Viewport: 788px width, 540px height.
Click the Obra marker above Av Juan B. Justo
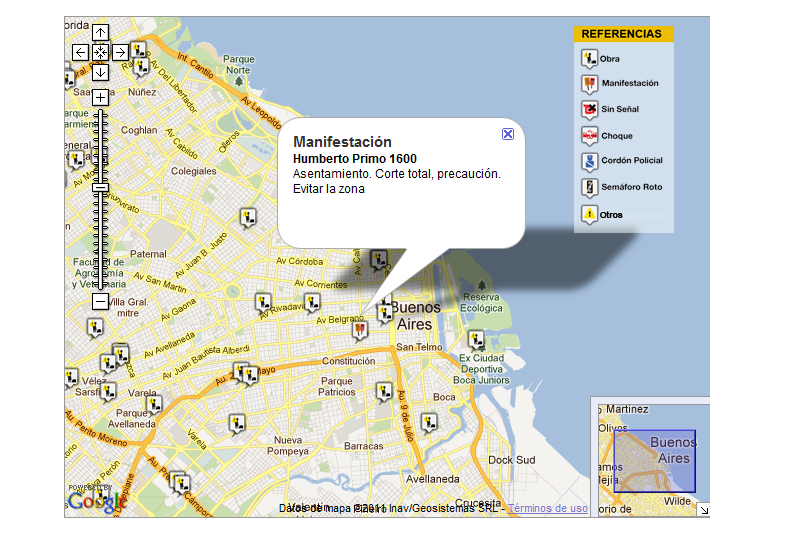248,219
